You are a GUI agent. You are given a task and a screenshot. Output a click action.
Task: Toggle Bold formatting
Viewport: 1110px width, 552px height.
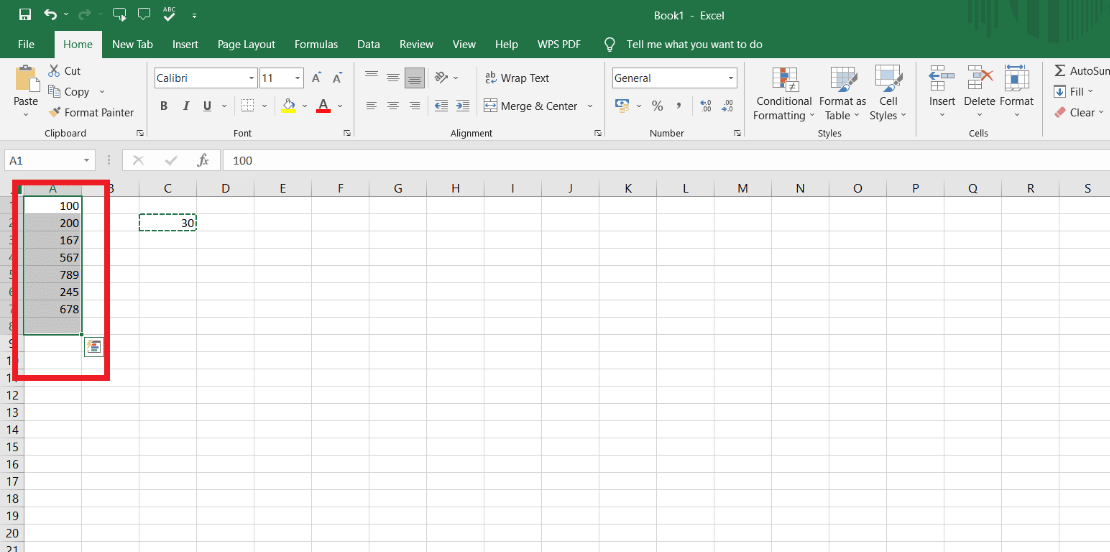tap(164, 106)
